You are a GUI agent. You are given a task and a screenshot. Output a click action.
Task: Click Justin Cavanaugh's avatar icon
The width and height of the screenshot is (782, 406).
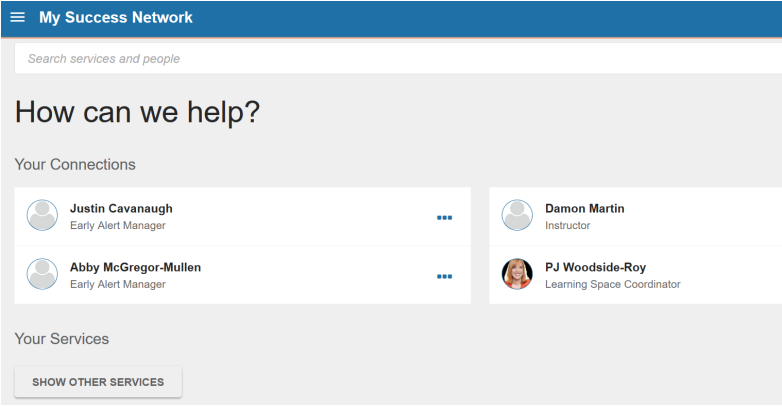tap(42, 215)
